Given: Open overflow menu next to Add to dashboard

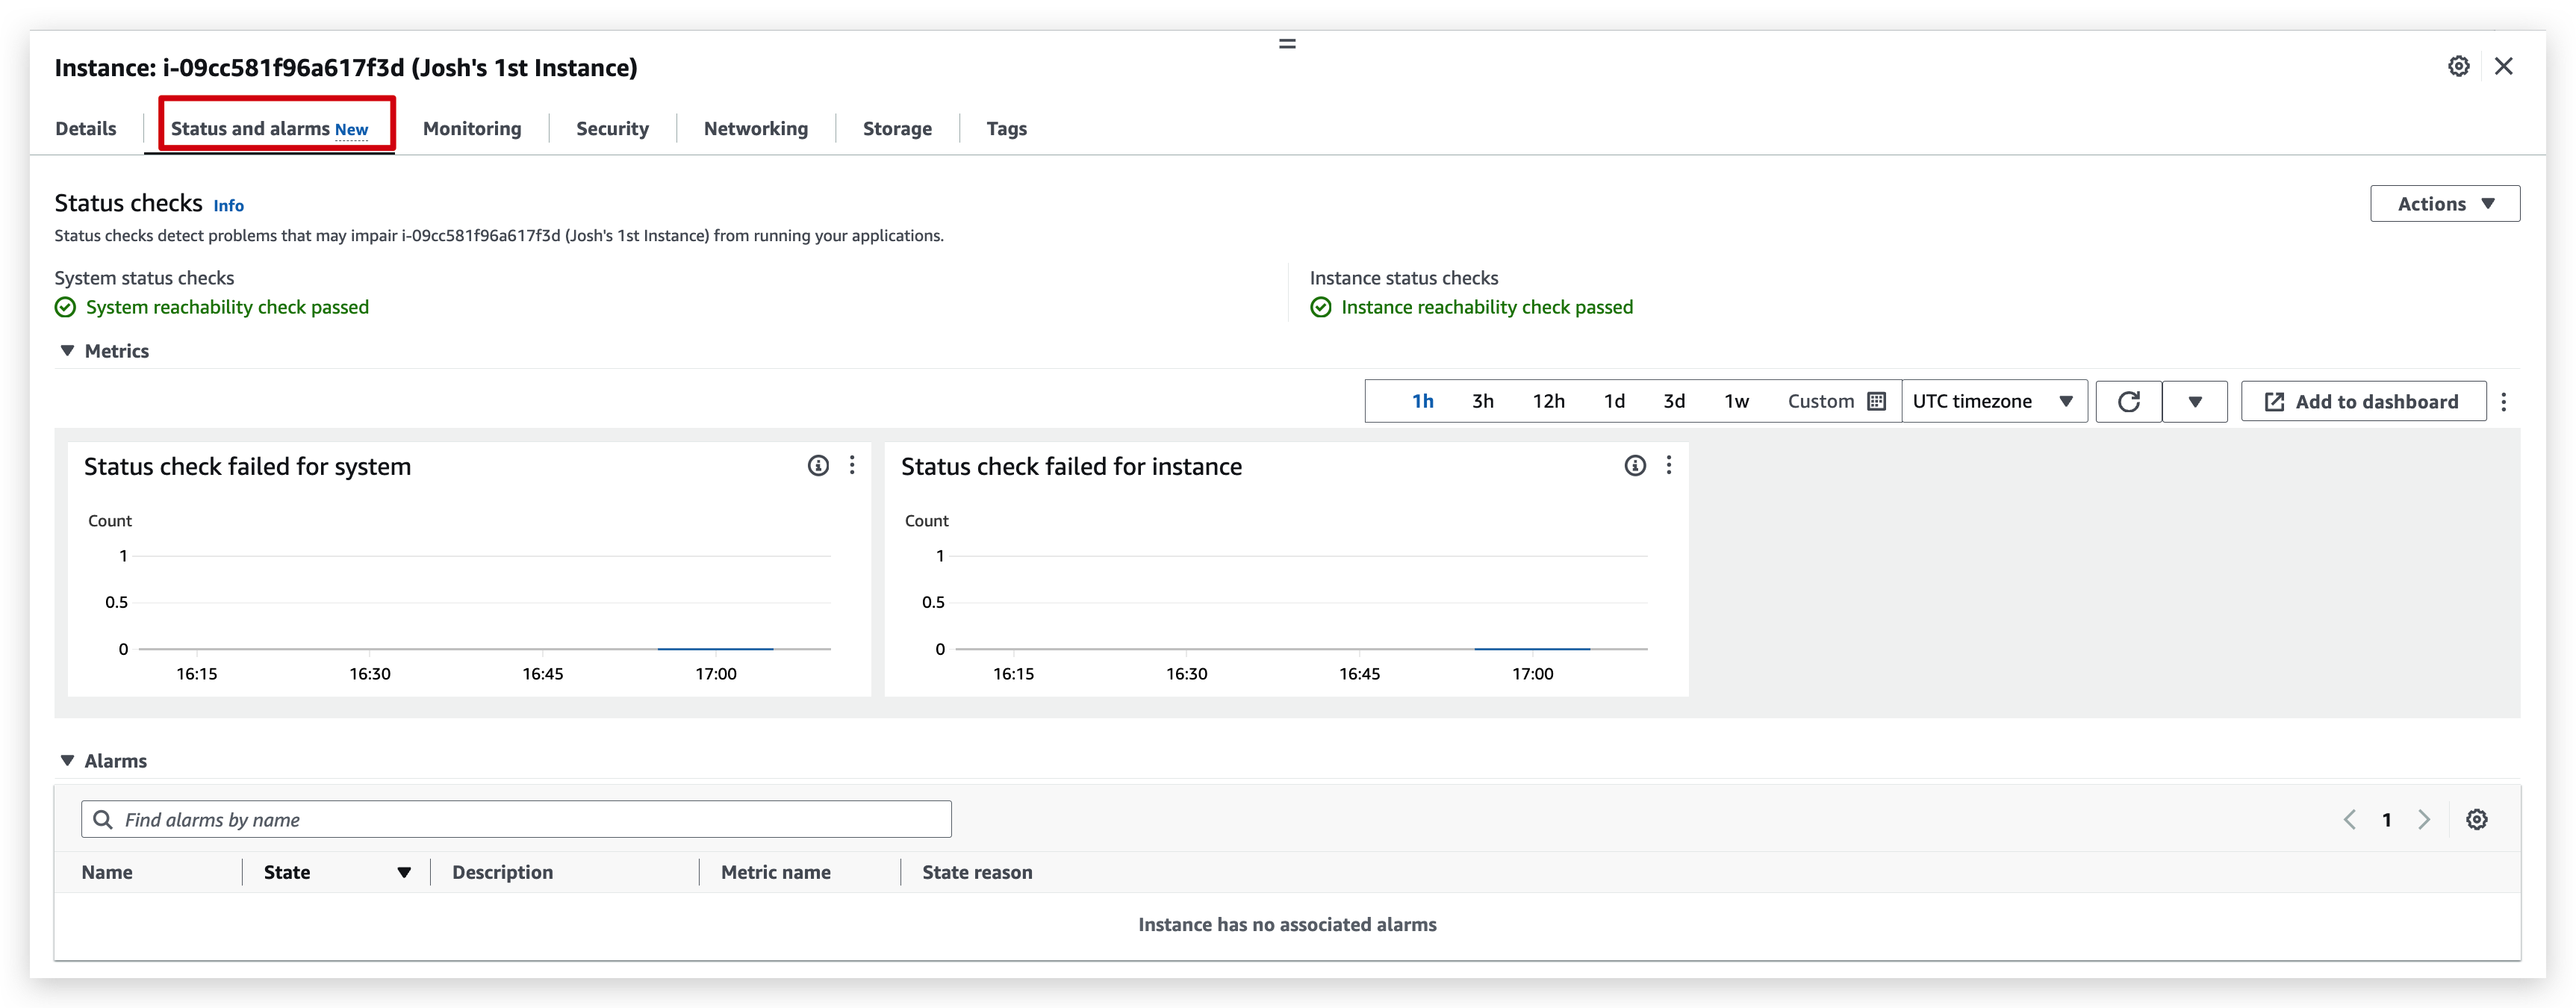Looking at the screenshot, I should pos(2505,401).
